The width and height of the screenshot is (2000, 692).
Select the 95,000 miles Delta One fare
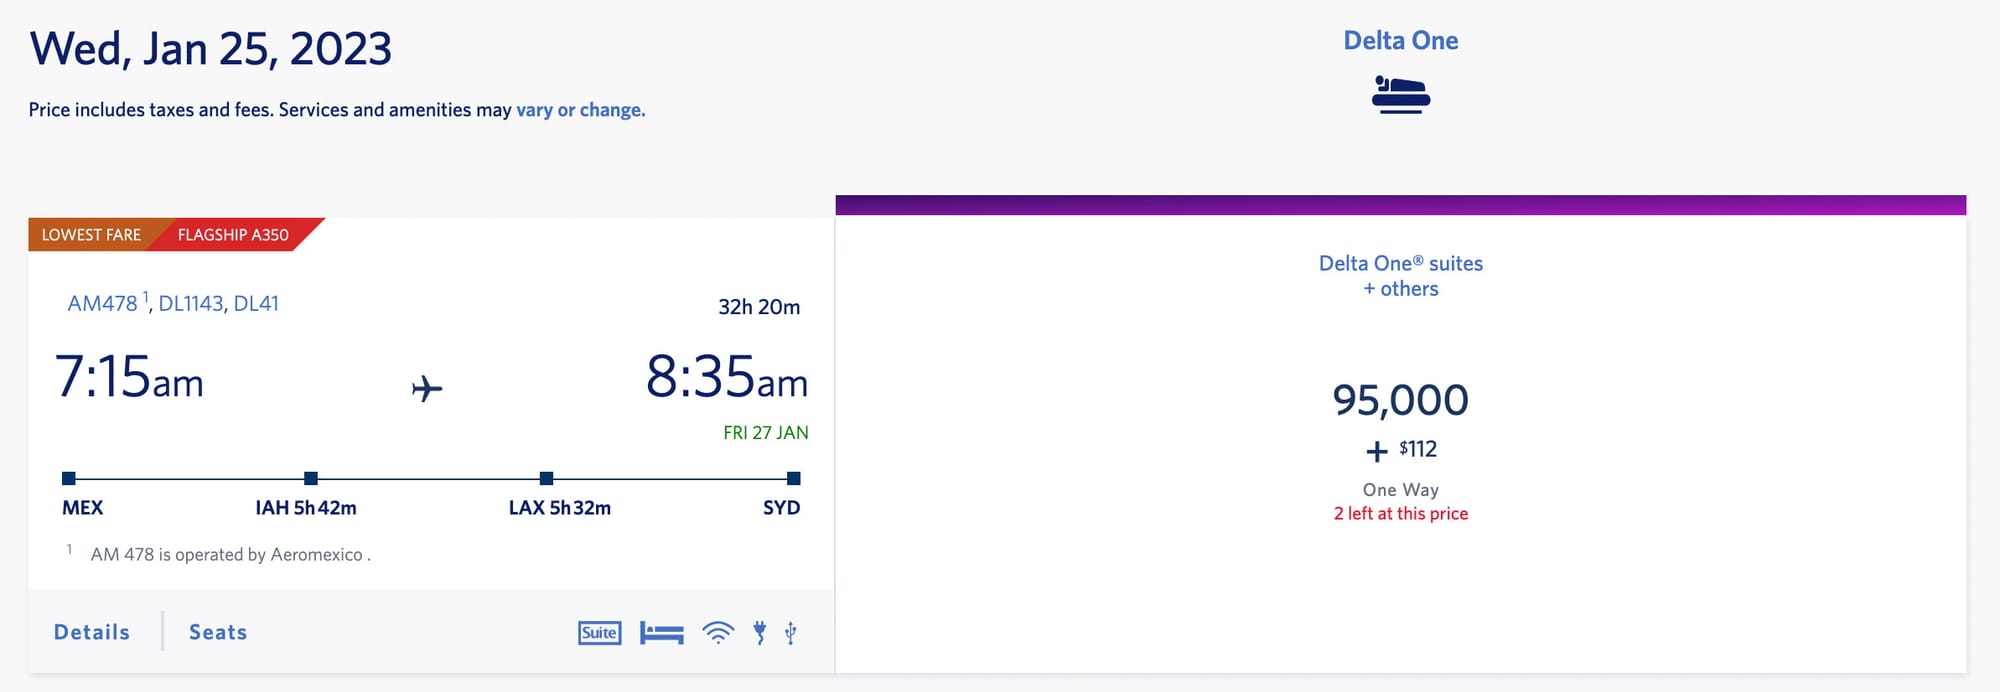(x=1401, y=400)
